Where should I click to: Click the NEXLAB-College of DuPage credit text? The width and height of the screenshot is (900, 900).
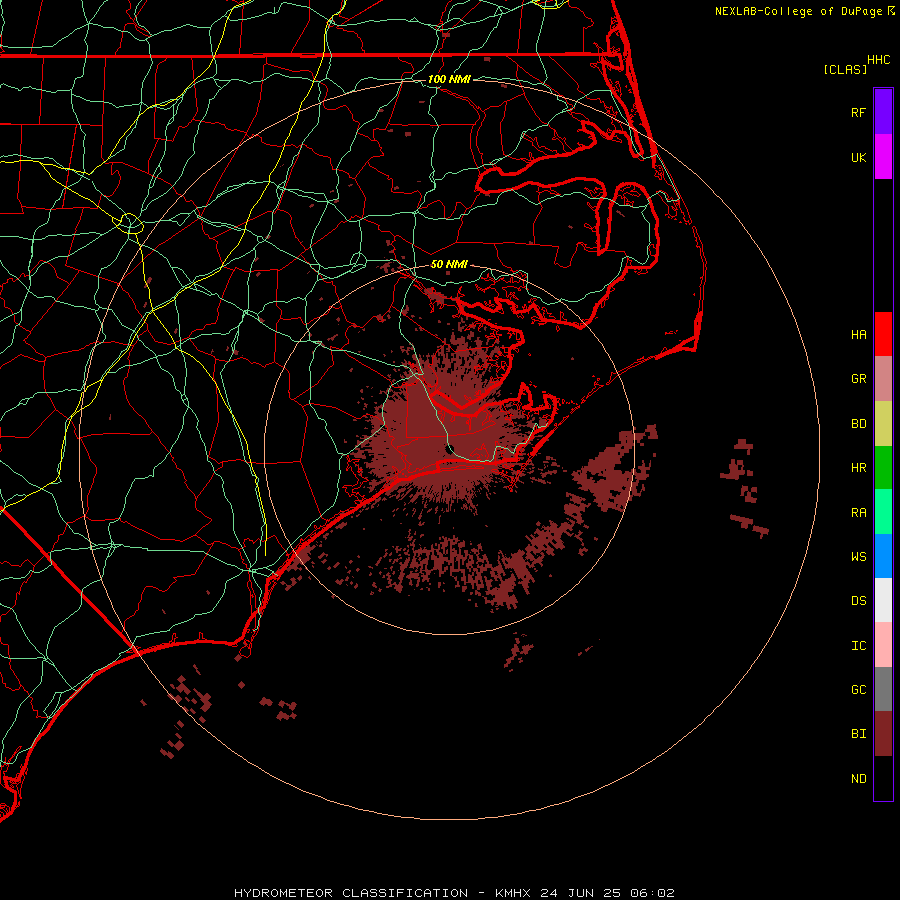(798, 11)
